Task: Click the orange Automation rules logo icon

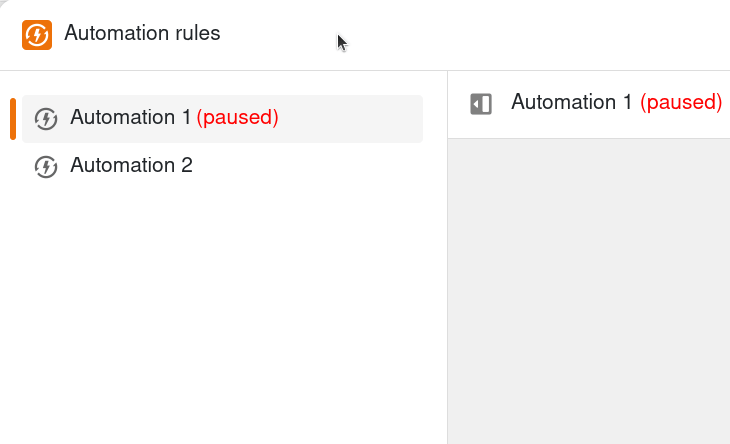Action: pos(37,35)
